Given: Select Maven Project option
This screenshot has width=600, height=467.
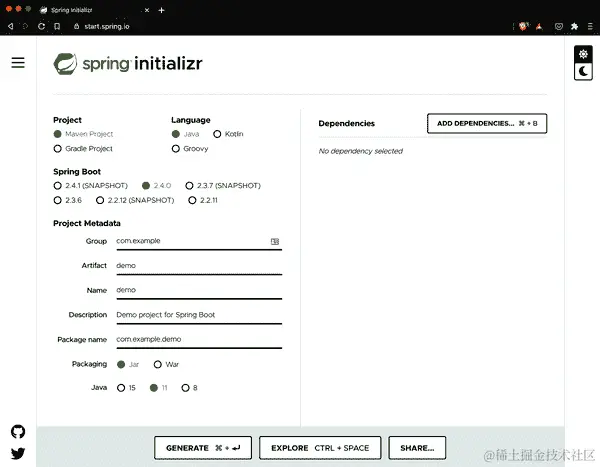Looking at the screenshot, I should [83, 134].
